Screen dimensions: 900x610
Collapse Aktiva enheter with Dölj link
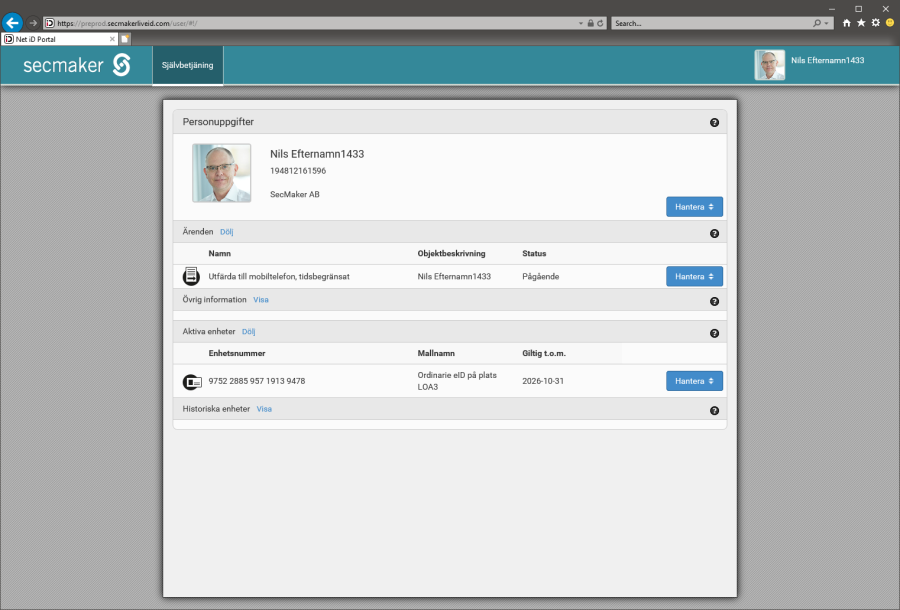click(x=249, y=332)
